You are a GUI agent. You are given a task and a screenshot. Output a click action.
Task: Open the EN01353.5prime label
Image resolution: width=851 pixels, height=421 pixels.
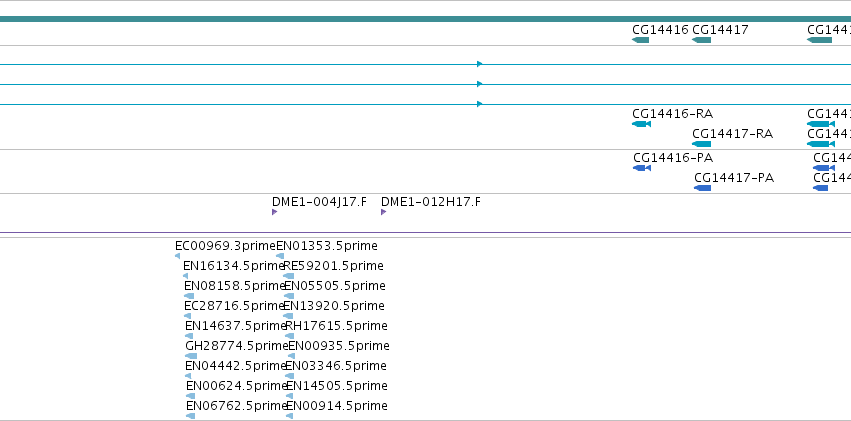point(327,246)
